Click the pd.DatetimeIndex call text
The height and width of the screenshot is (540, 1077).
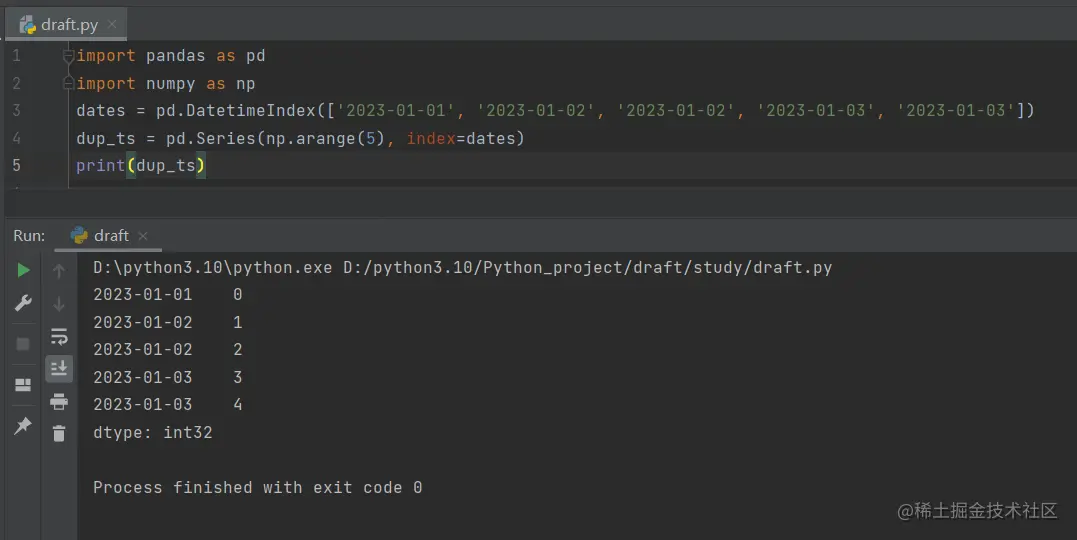tap(236, 111)
